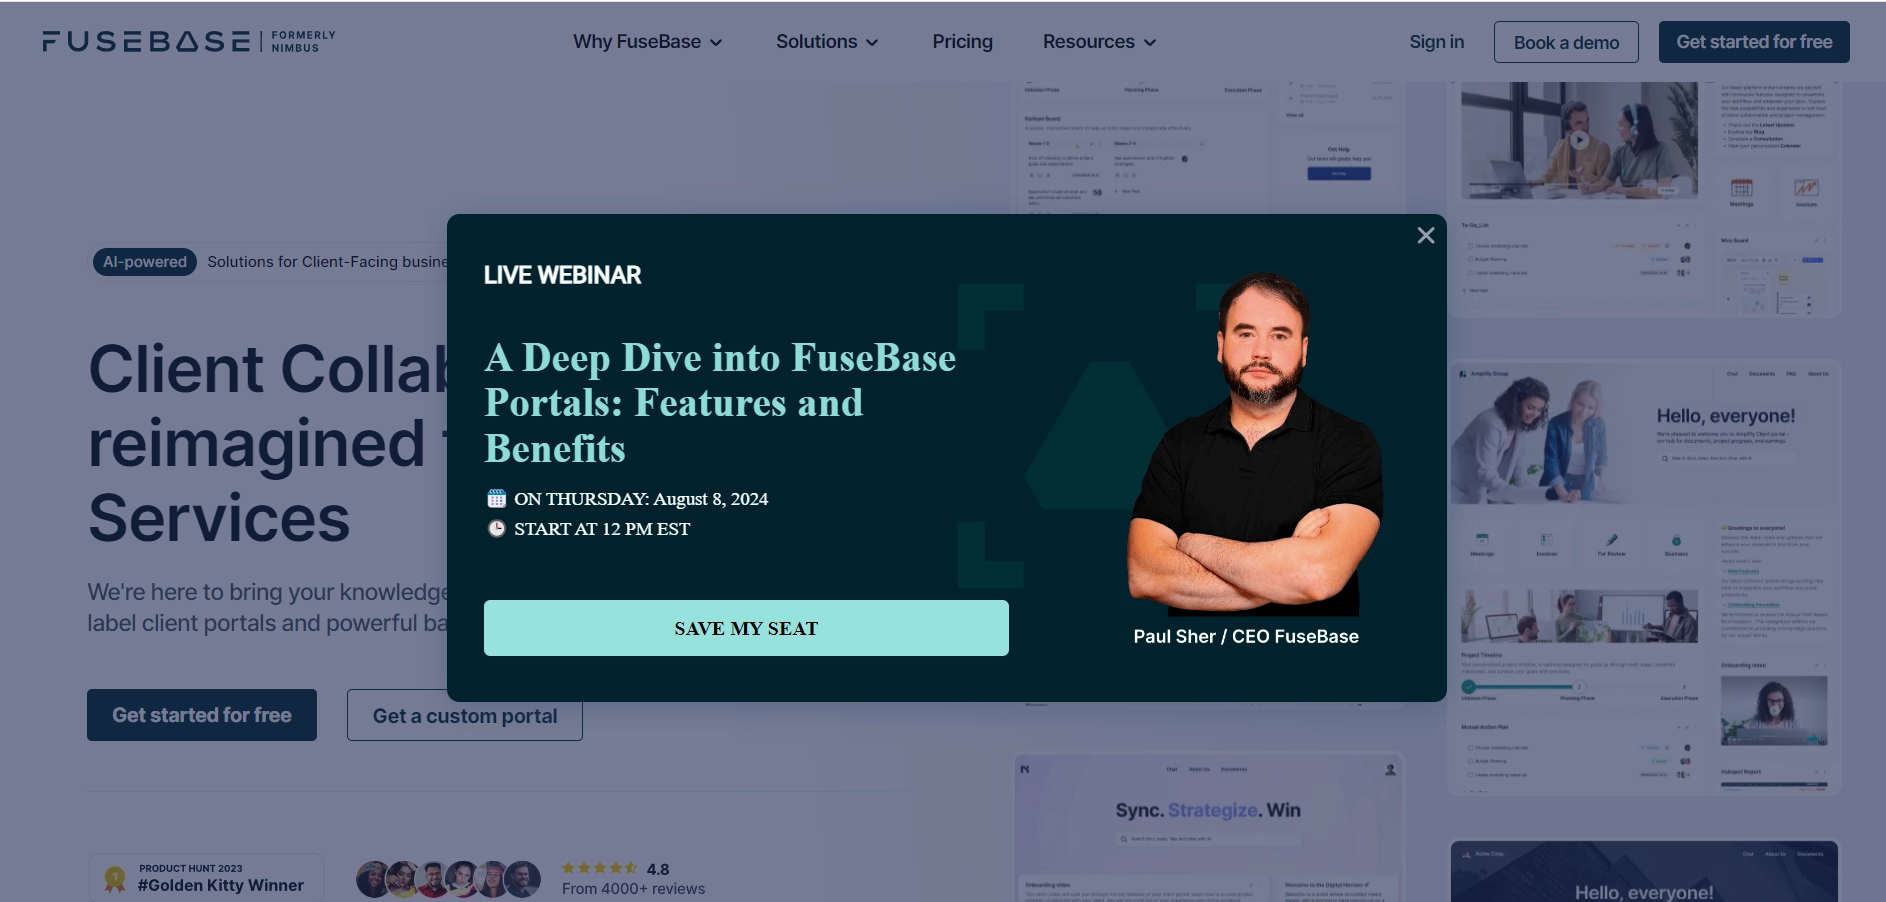The width and height of the screenshot is (1886, 902).
Task: Click the AI-powered badge
Action: [145, 262]
